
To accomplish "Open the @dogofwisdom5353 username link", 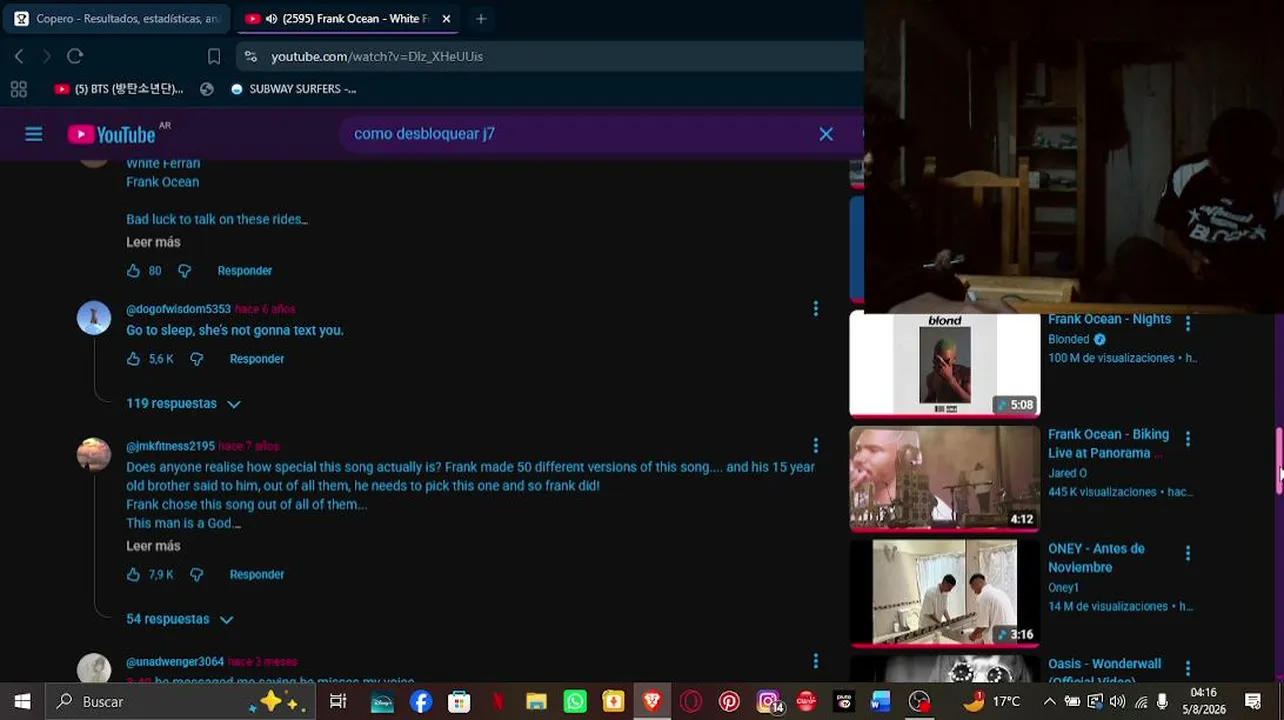I will pos(178,310).
